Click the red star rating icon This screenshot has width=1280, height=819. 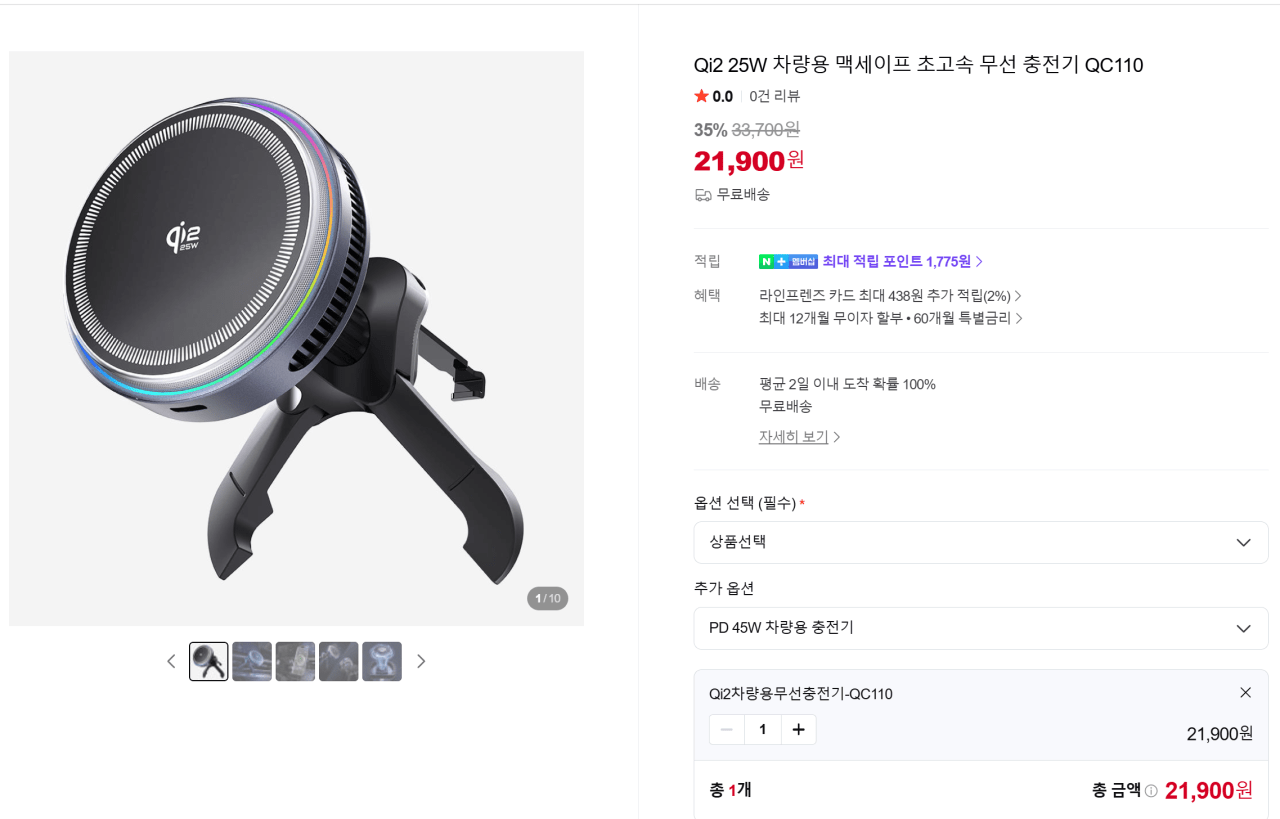(x=702, y=96)
